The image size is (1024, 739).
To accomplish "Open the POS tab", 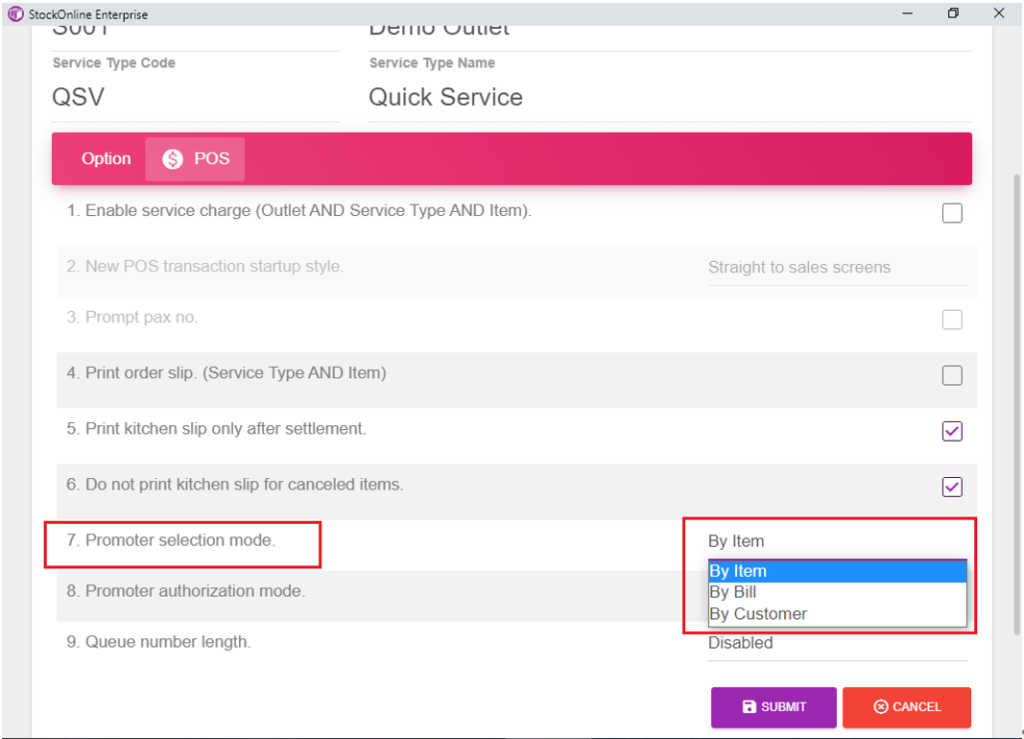I will (x=196, y=159).
